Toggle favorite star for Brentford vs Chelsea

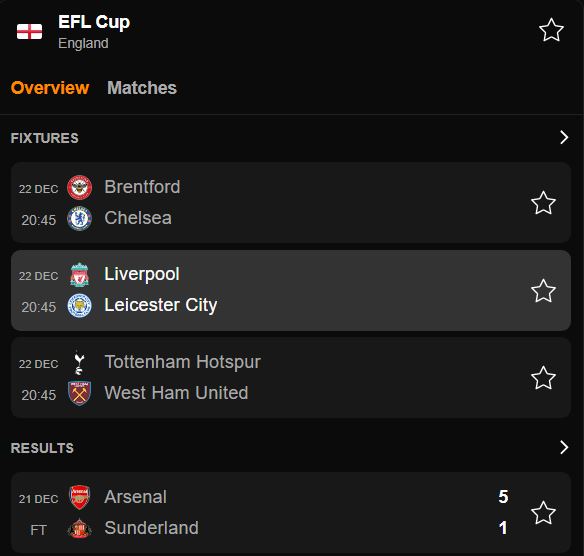click(x=543, y=203)
